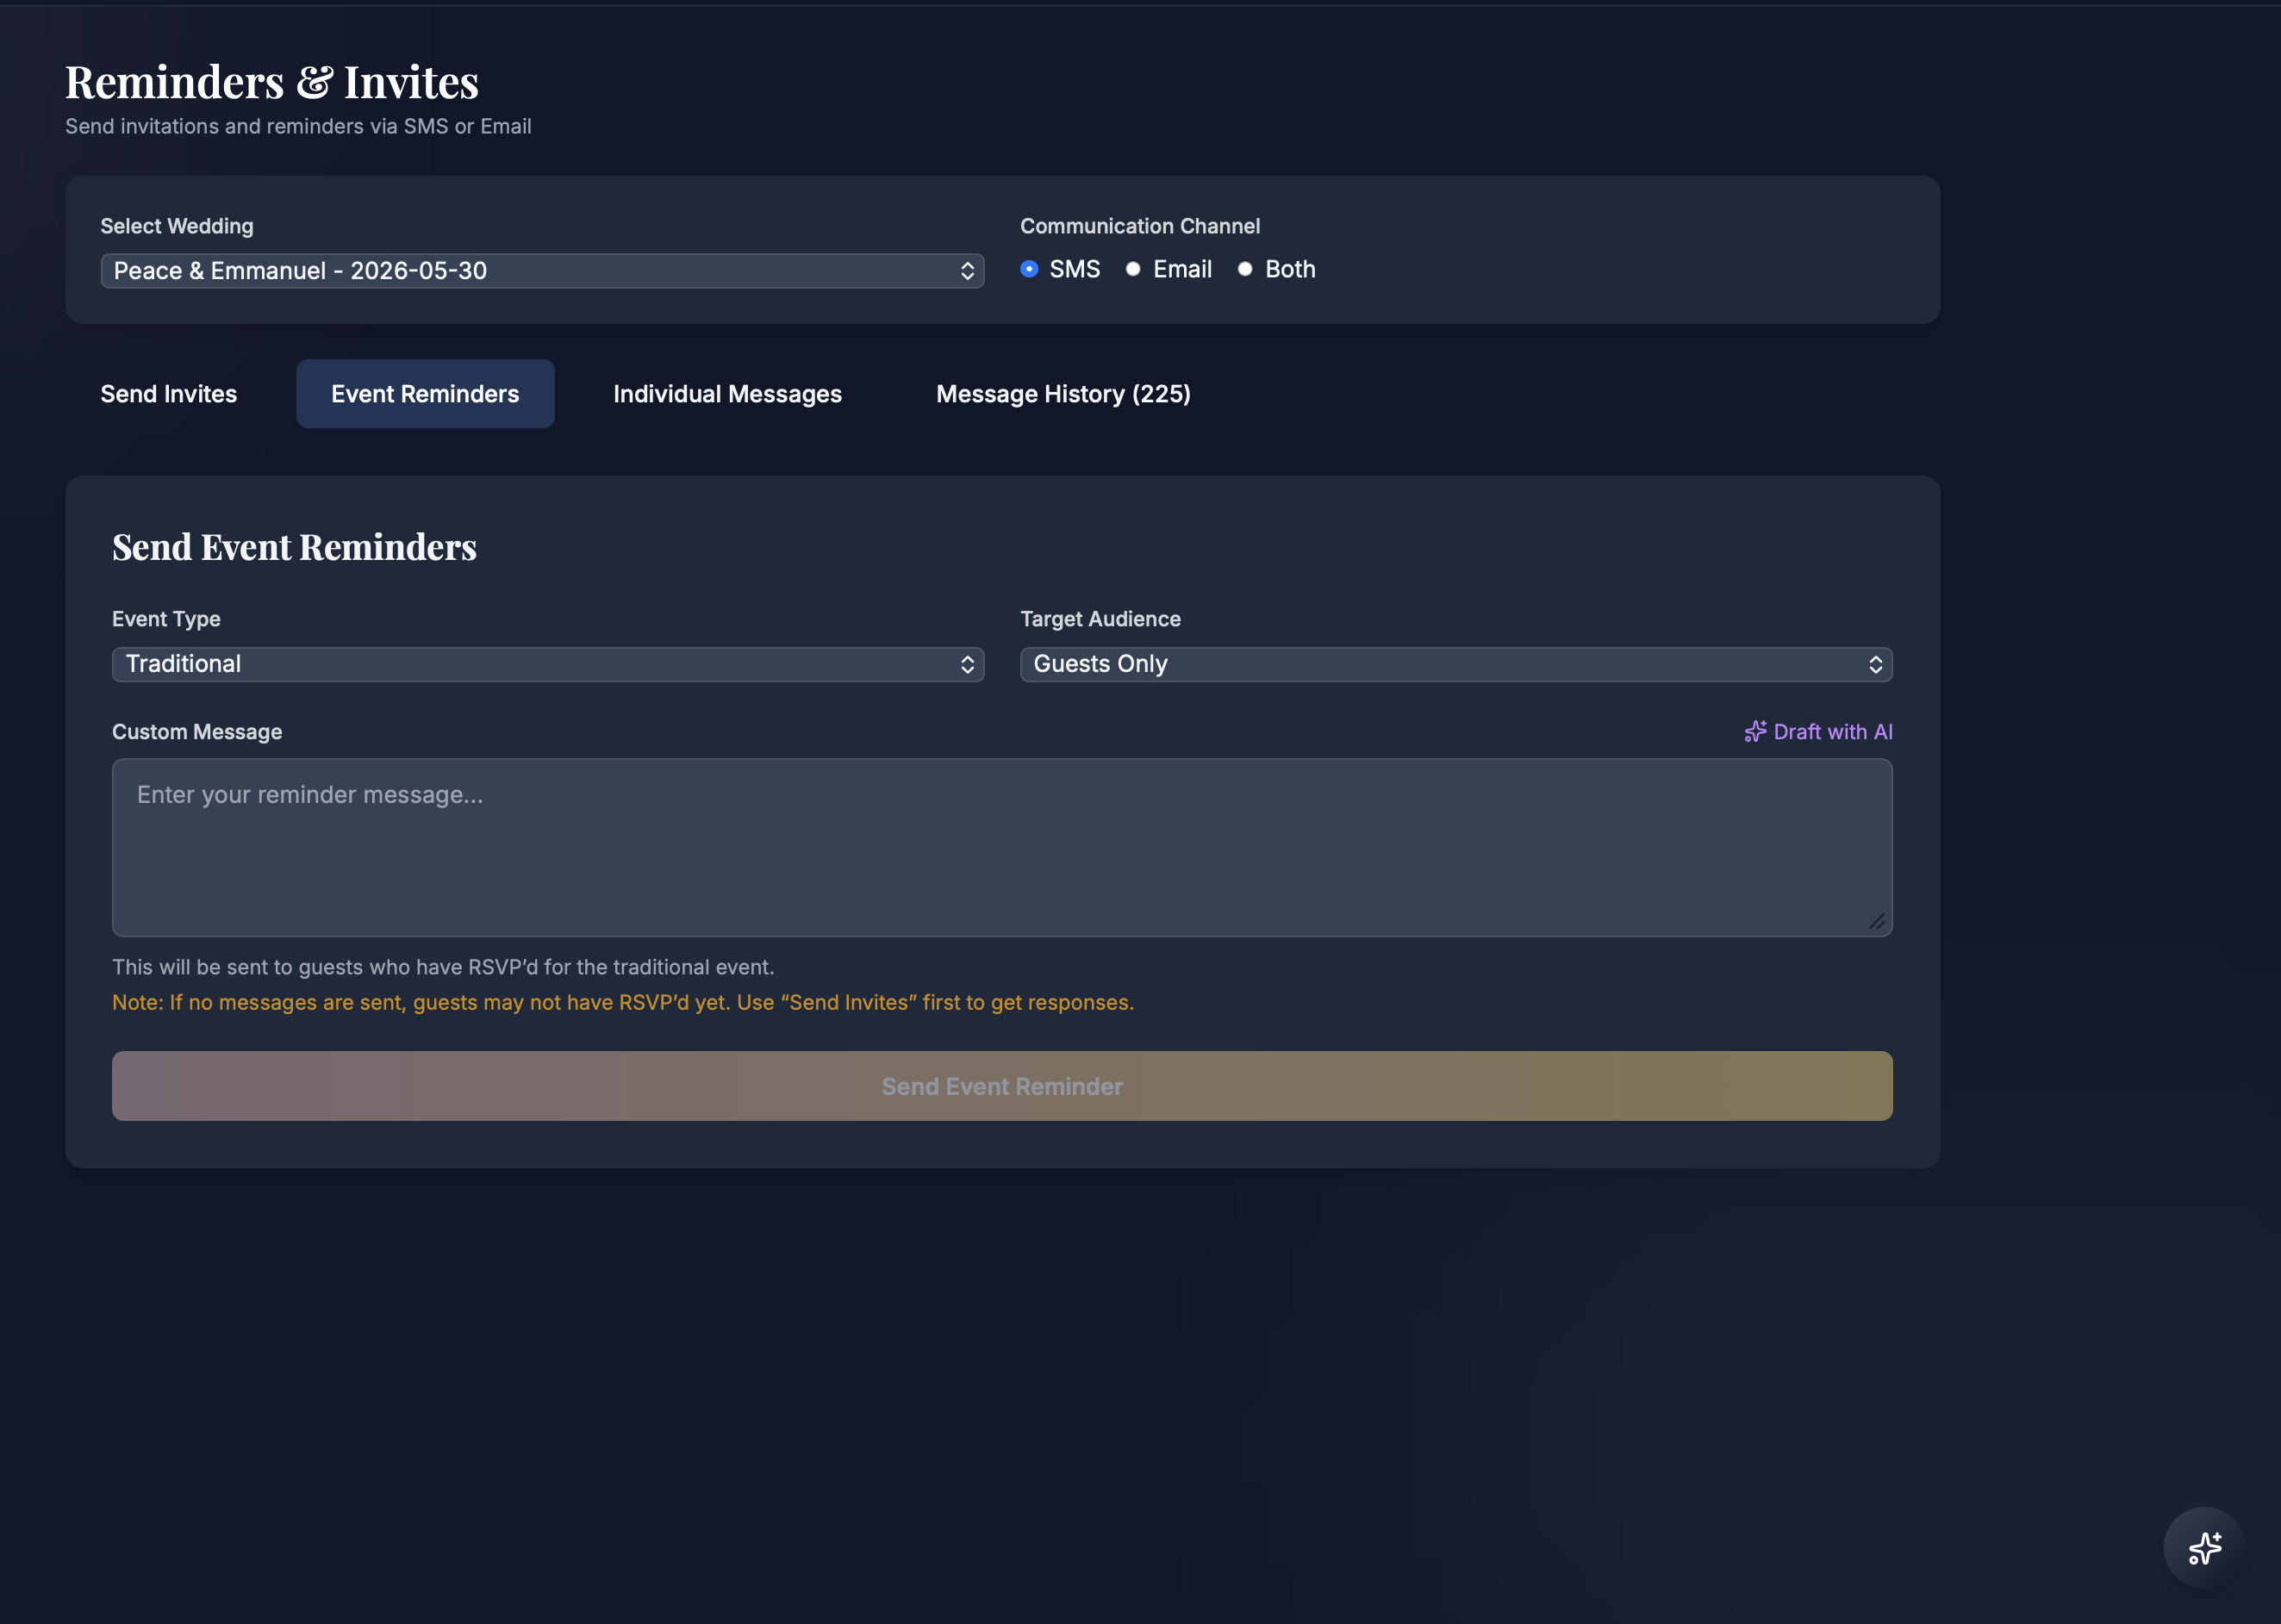The height and width of the screenshot is (1624, 2281).
Task: Click the Draft with AI link
Action: [x=1832, y=732]
